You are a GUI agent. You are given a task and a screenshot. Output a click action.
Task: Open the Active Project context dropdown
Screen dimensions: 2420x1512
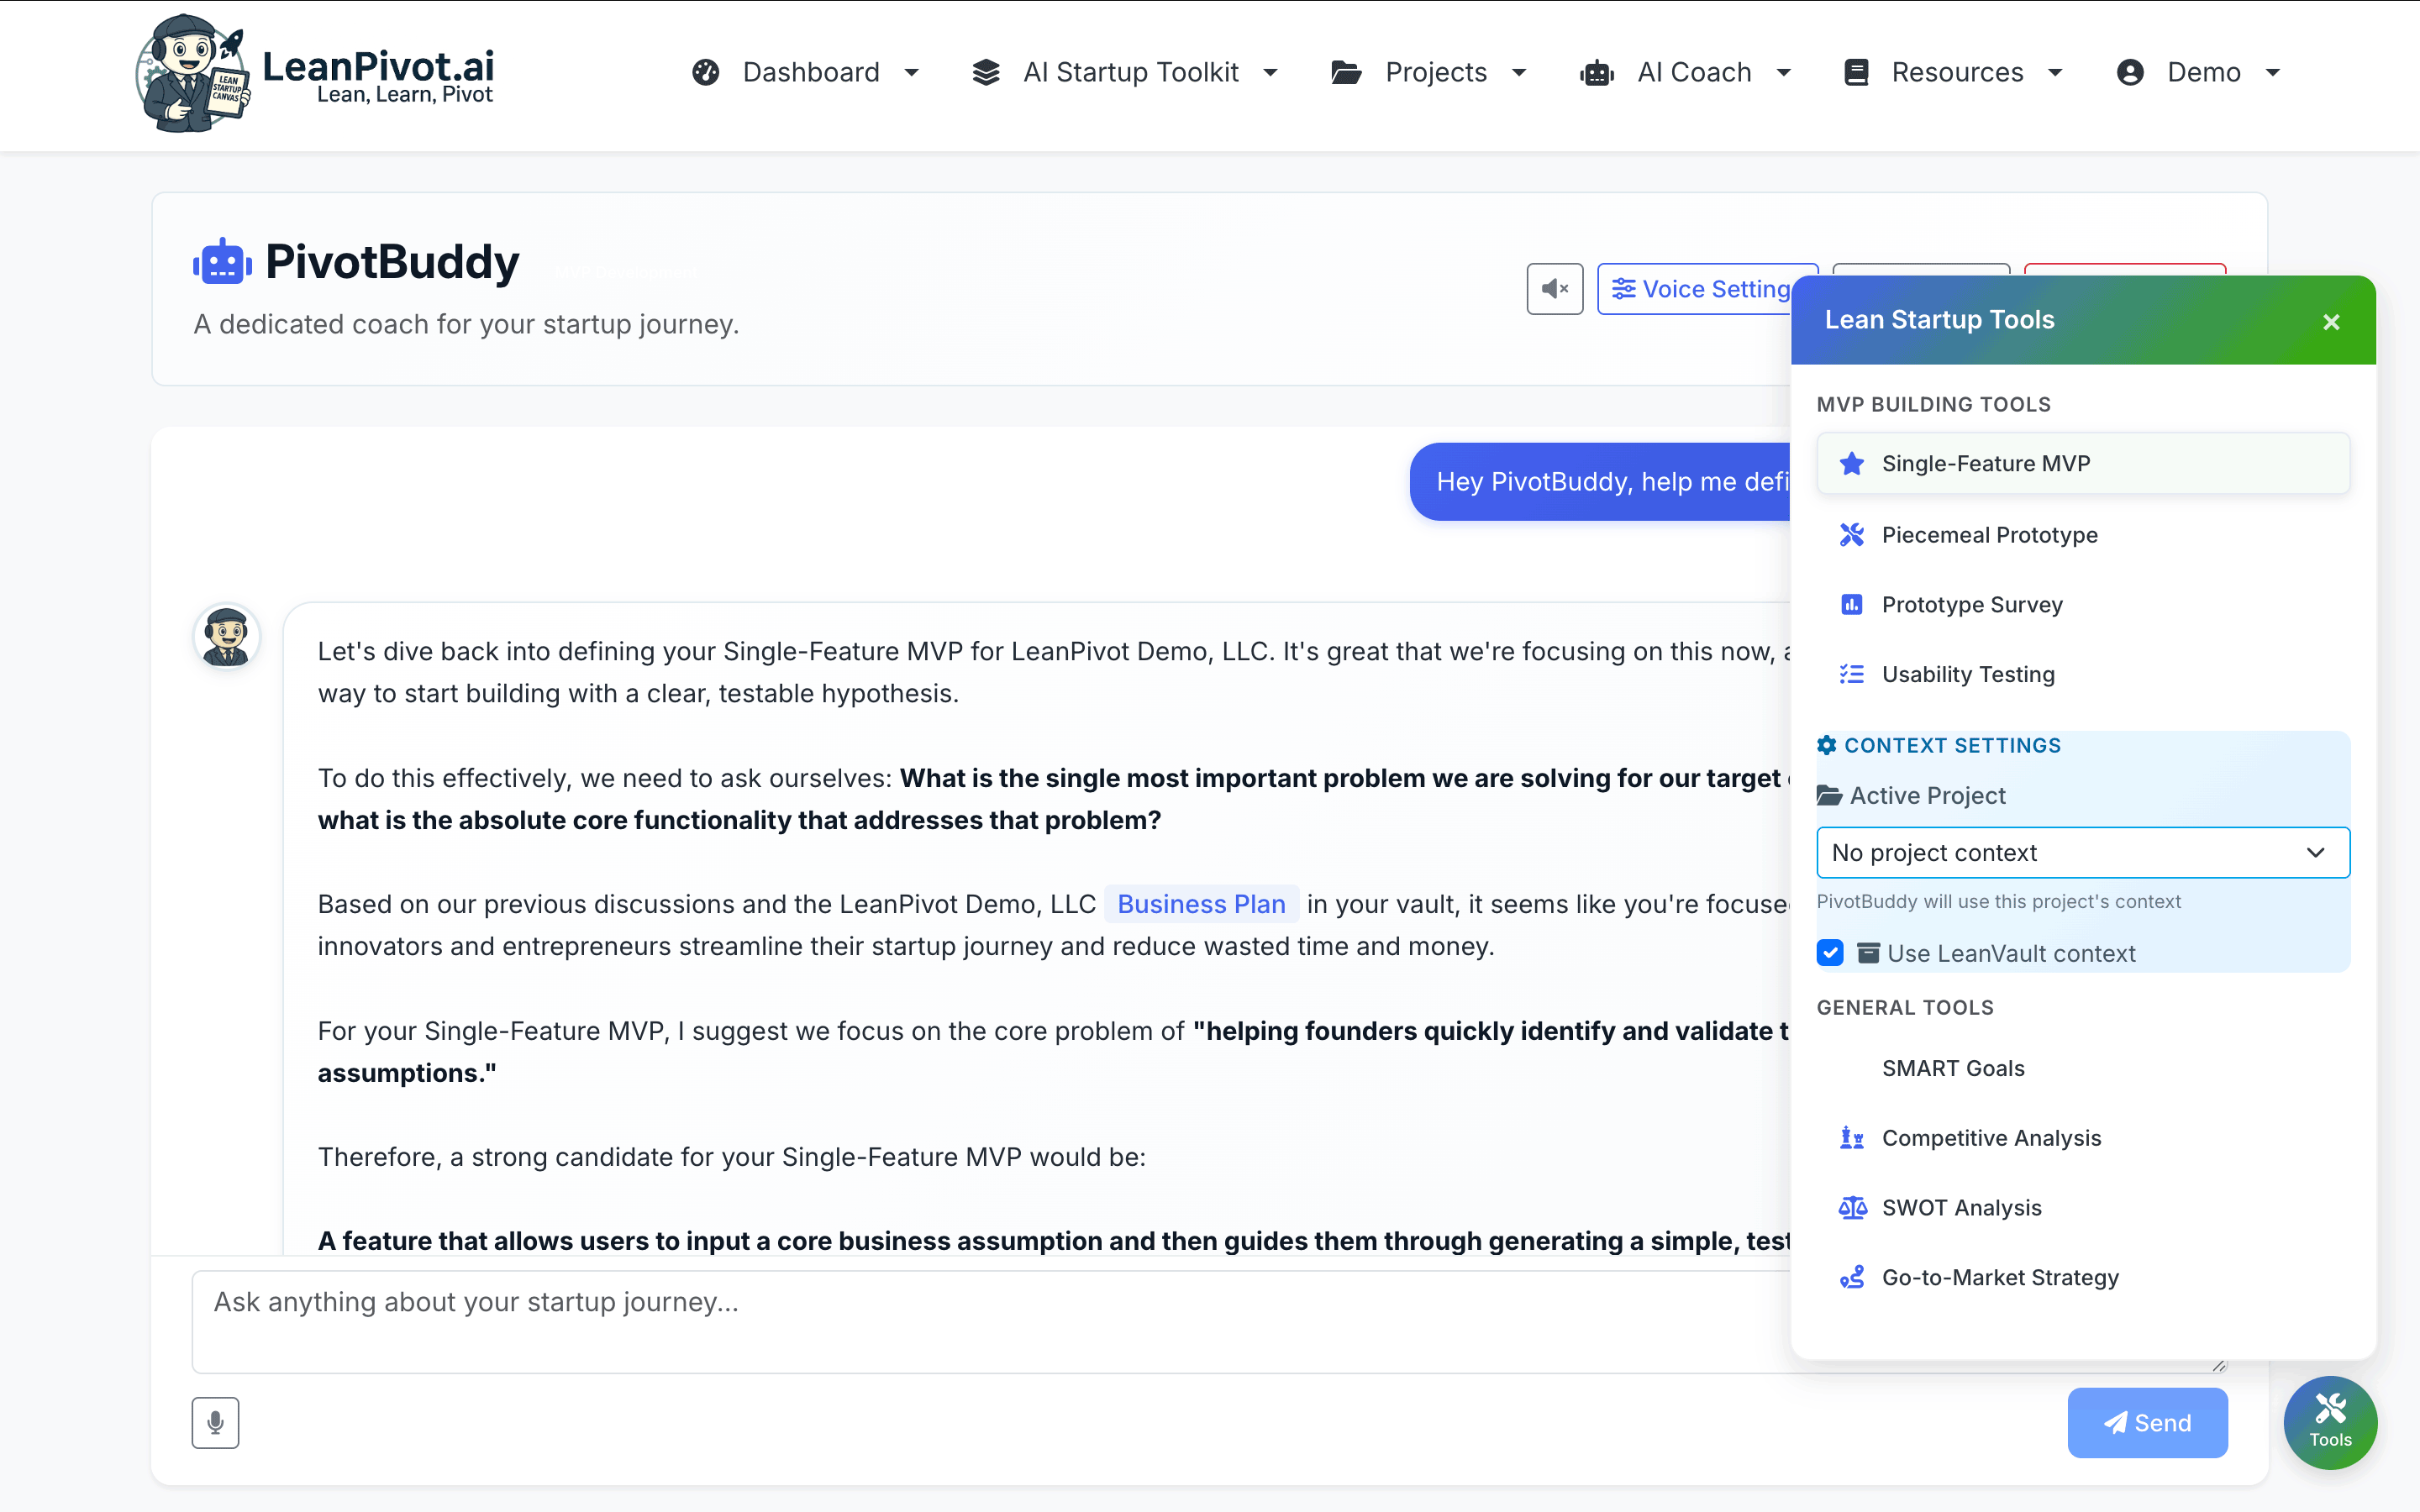click(x=2083, y=852)
